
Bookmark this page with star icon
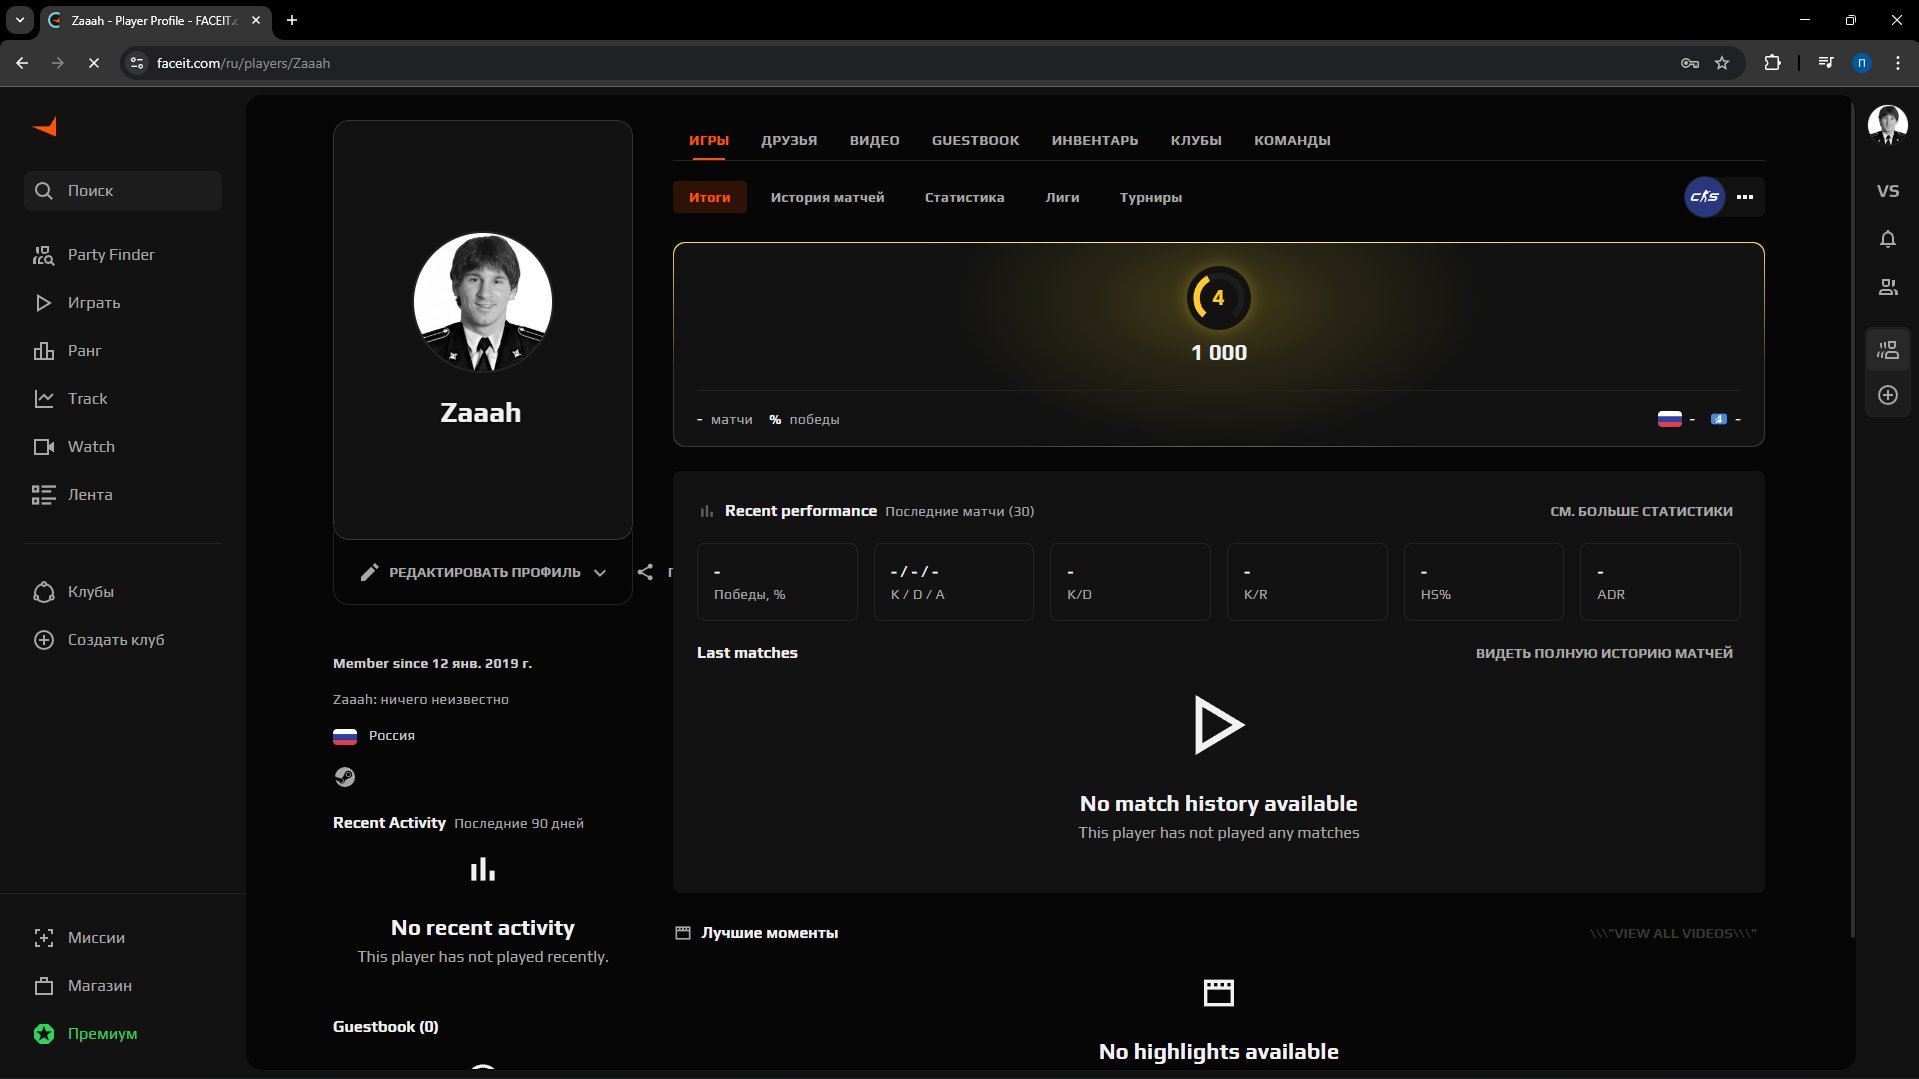click(1721, 63)
